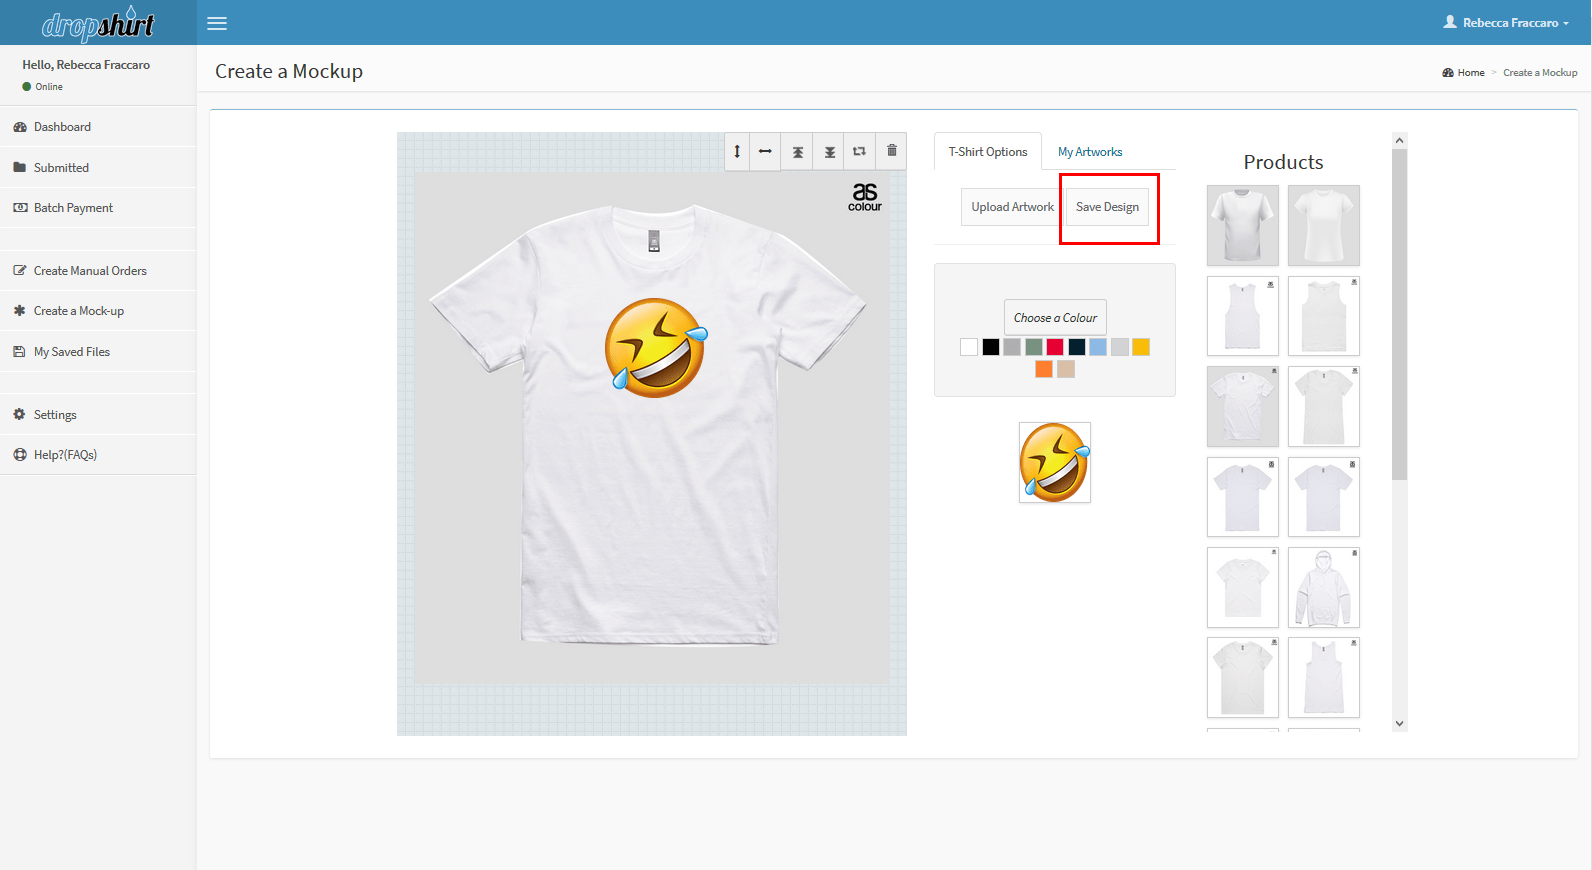Select the light blue colour swatch
This screenshot has height=870, width=1592.
click(1098, 347)
